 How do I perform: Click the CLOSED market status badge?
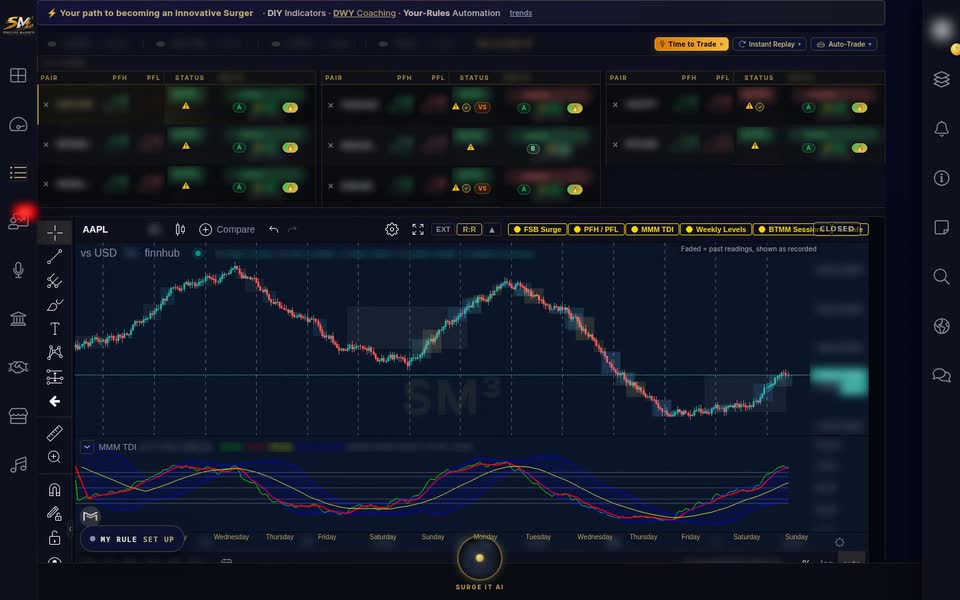coord(836,228)
